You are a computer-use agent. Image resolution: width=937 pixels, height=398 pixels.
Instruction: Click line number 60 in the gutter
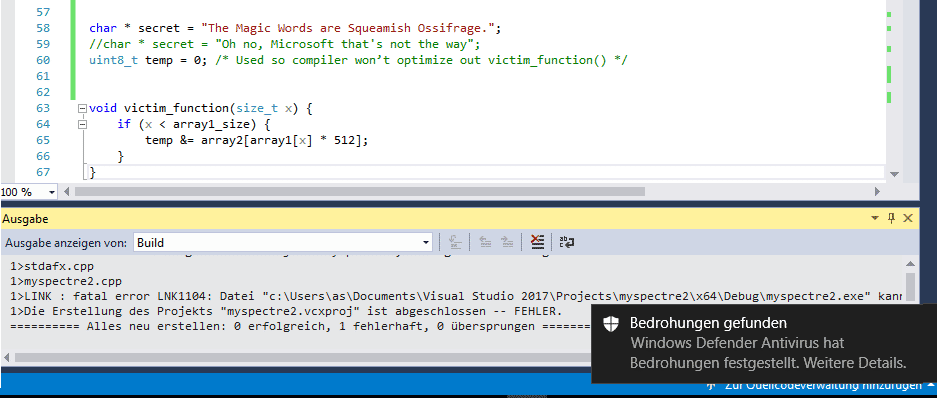tap(43, 60)
